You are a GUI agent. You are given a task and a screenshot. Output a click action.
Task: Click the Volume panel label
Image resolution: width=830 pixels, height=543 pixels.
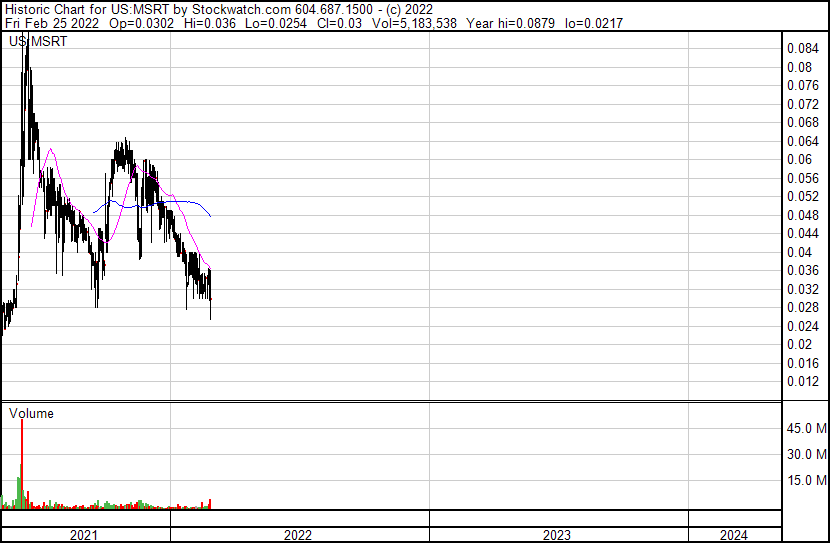[x=31, y=413]
